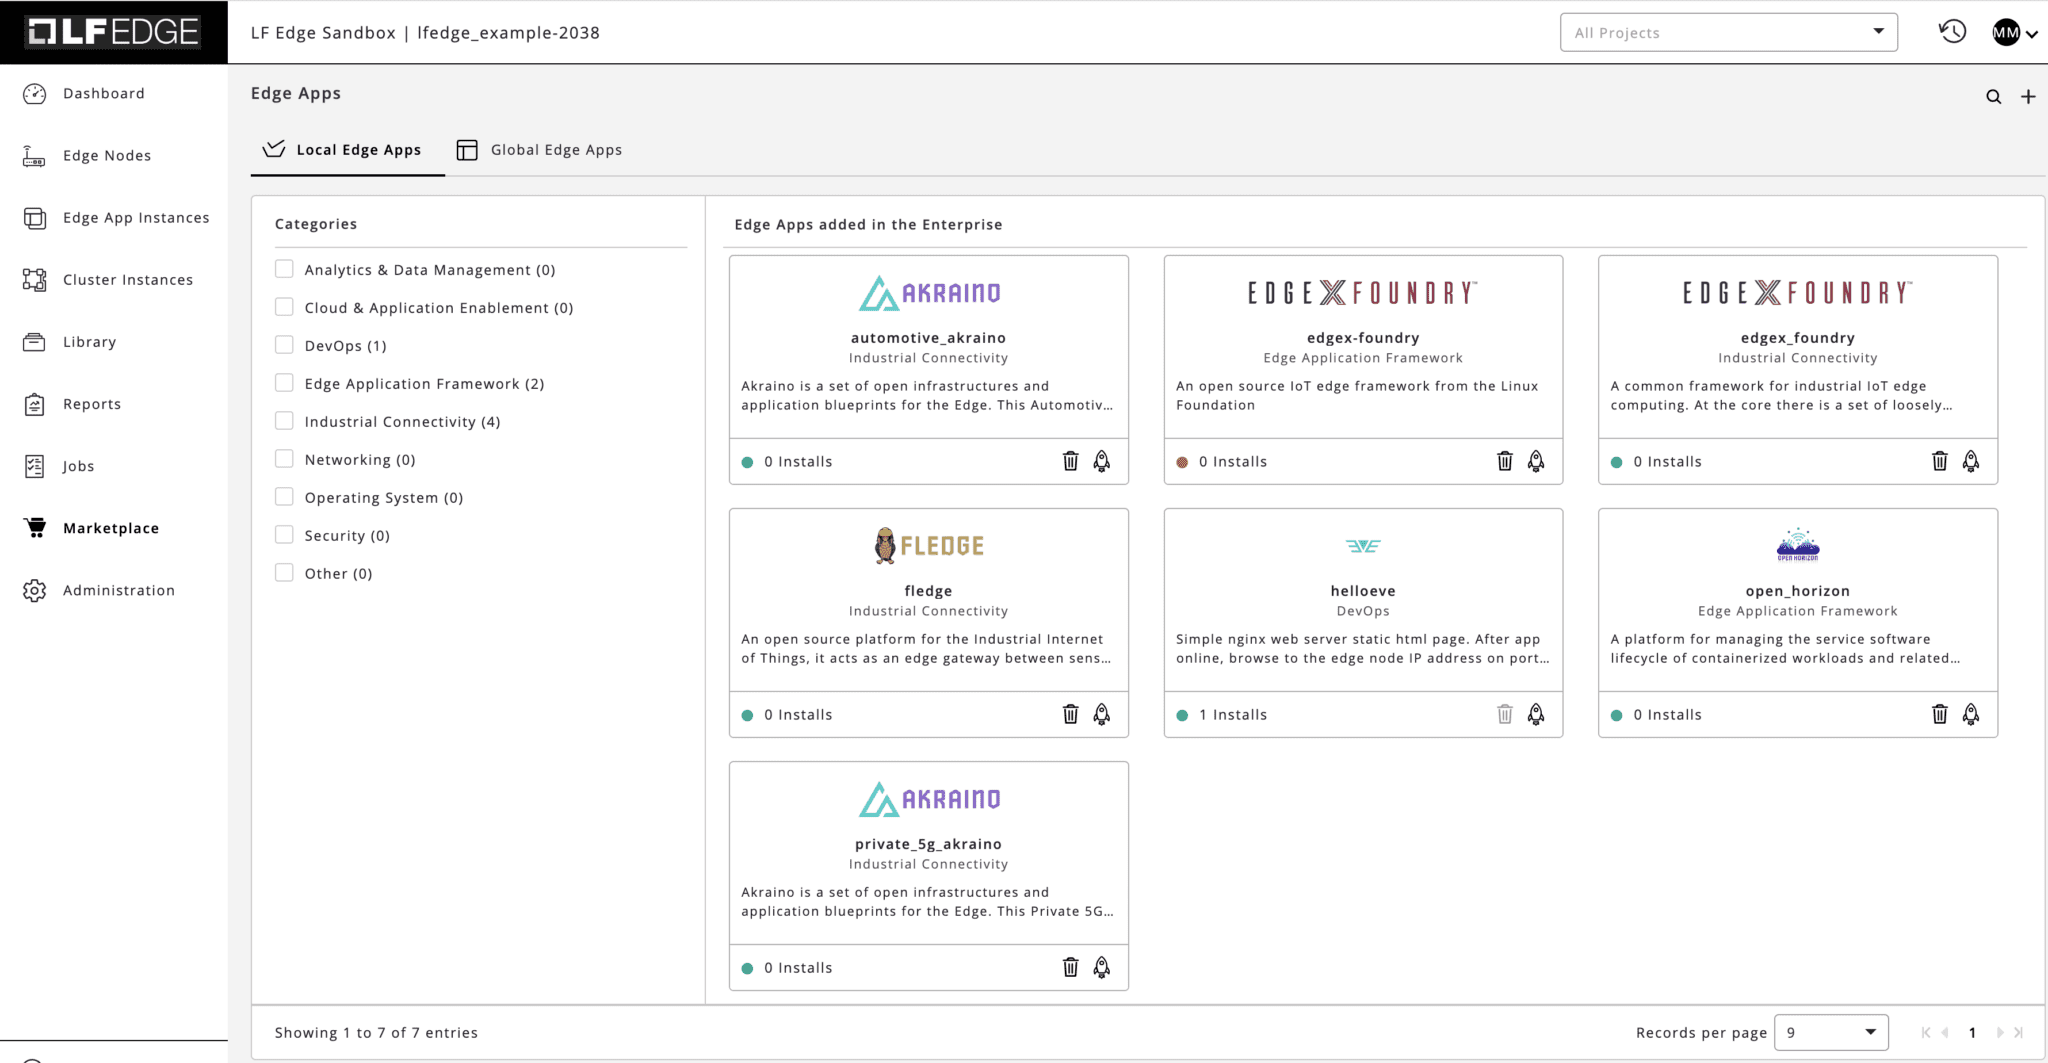Deploy private_5g_akraino using its rocket icon
2048x1063 pixels.
tap(1101, 967)
